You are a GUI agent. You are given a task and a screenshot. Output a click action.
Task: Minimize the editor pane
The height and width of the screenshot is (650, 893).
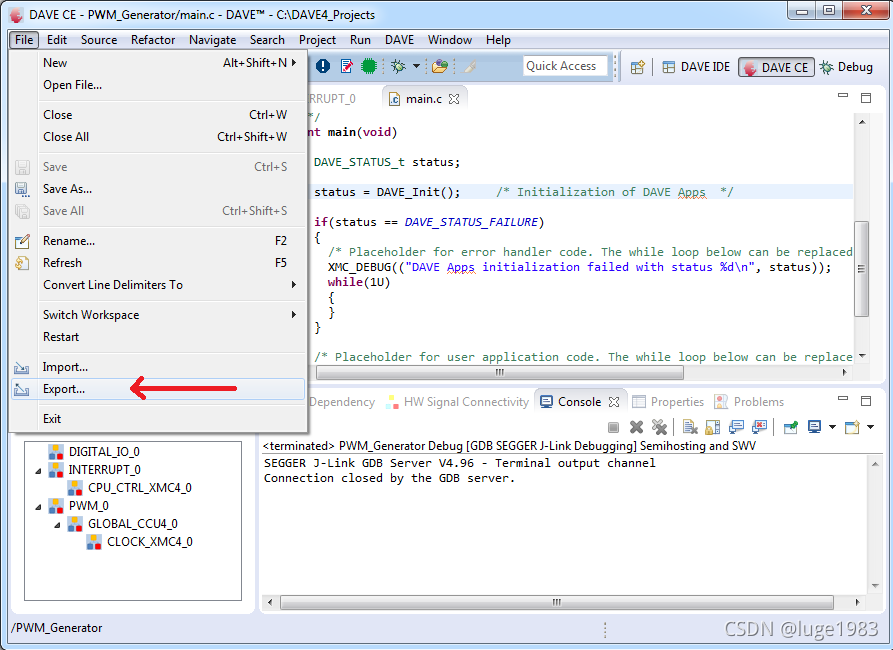coord(843,96)
